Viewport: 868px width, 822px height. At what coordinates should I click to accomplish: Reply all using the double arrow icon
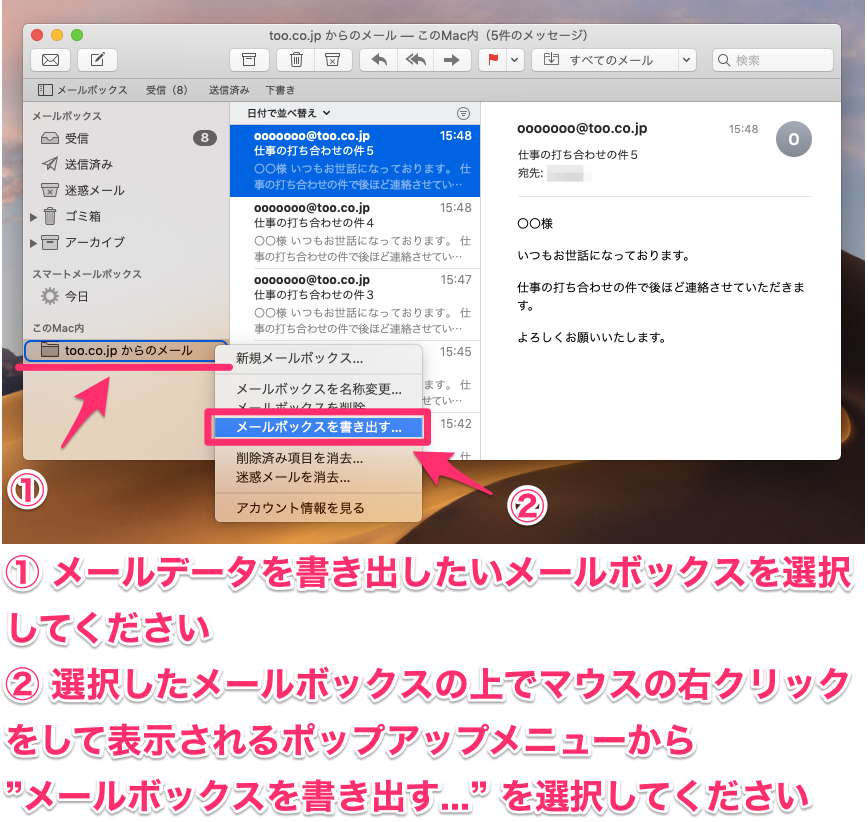(415, 60)
